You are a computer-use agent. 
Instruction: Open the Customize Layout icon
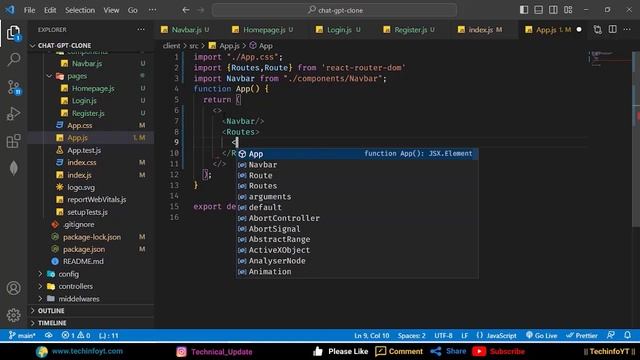click(x=568, y=10)
